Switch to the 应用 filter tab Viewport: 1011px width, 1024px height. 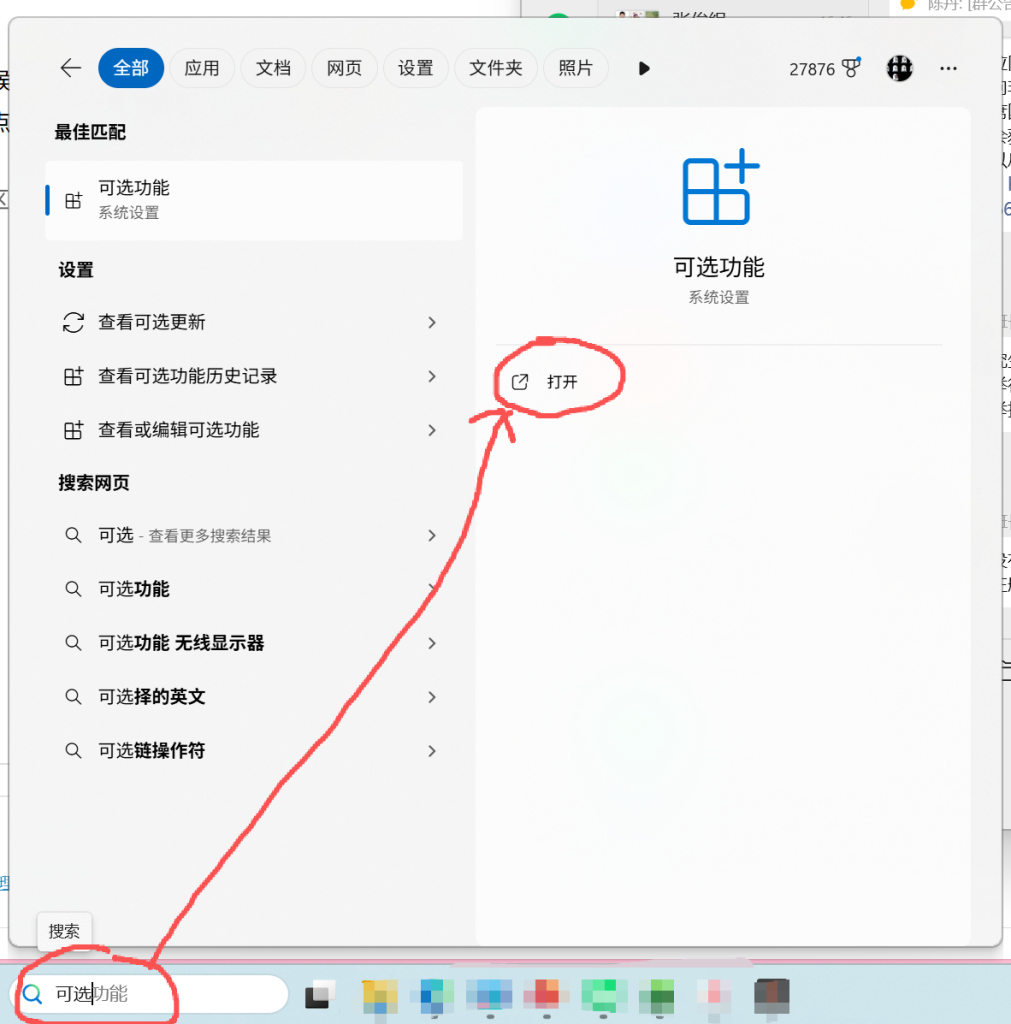[x=201, y=68]
